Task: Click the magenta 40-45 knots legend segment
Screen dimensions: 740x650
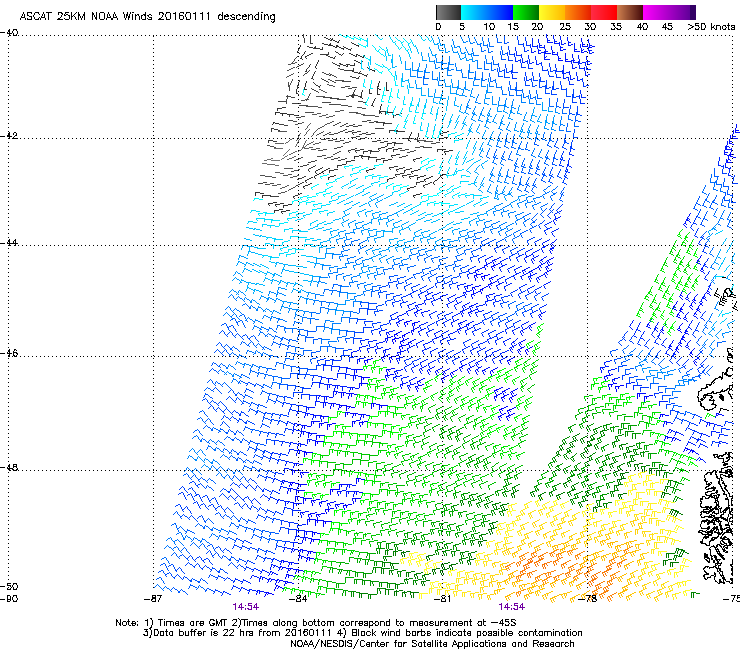Action: (656, 12)
